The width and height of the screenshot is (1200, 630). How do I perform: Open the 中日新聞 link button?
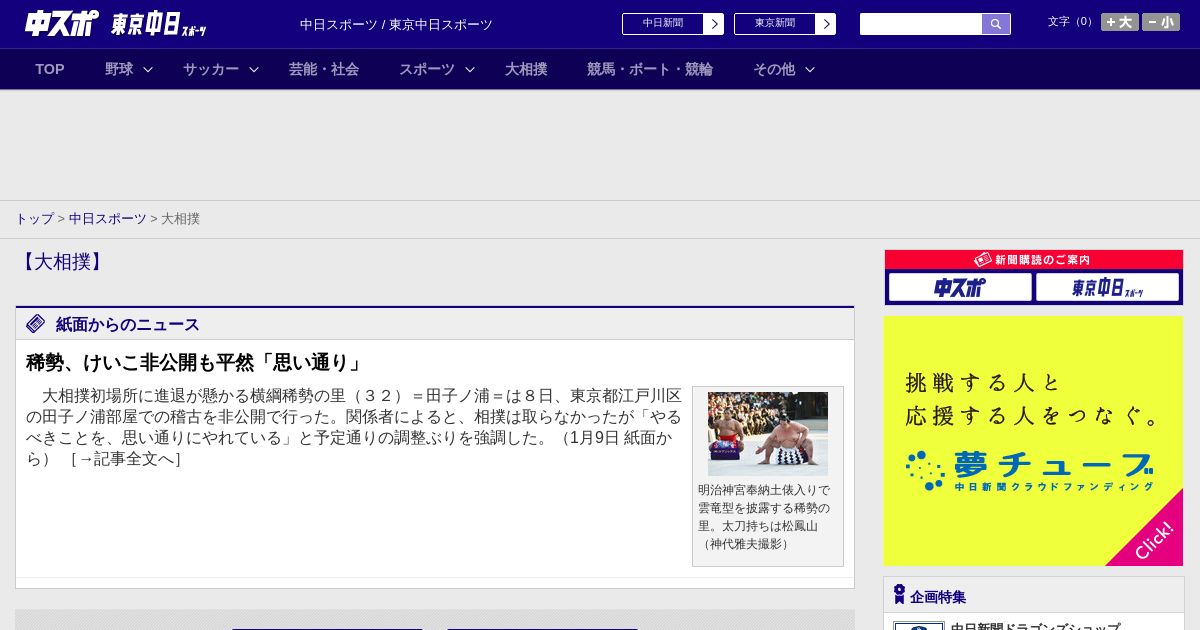click(662, 24)
